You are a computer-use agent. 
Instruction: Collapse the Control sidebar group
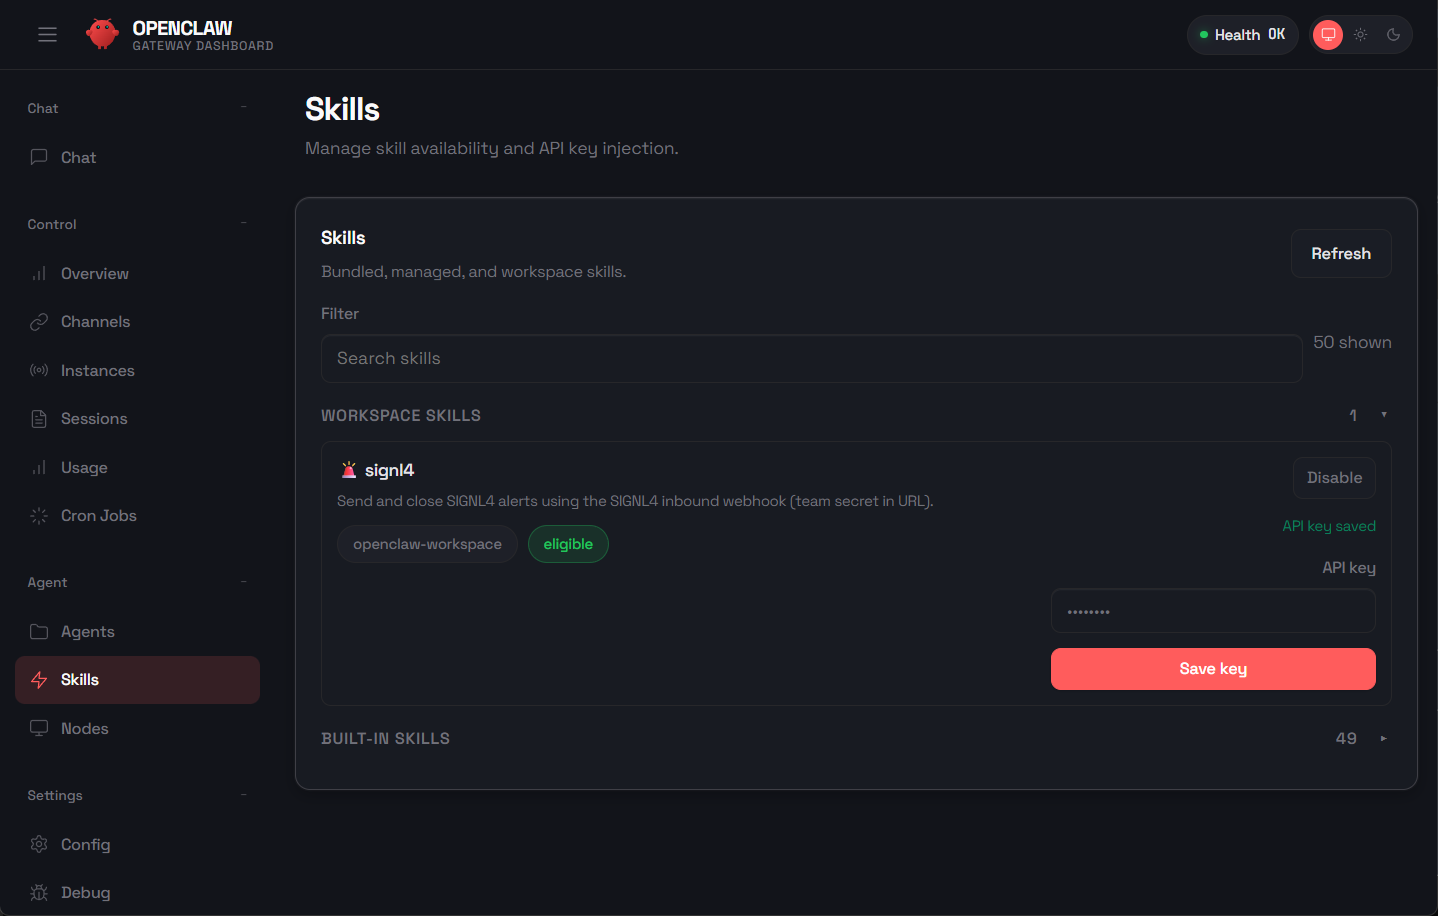pyautogui.click(x=244, y=223)
